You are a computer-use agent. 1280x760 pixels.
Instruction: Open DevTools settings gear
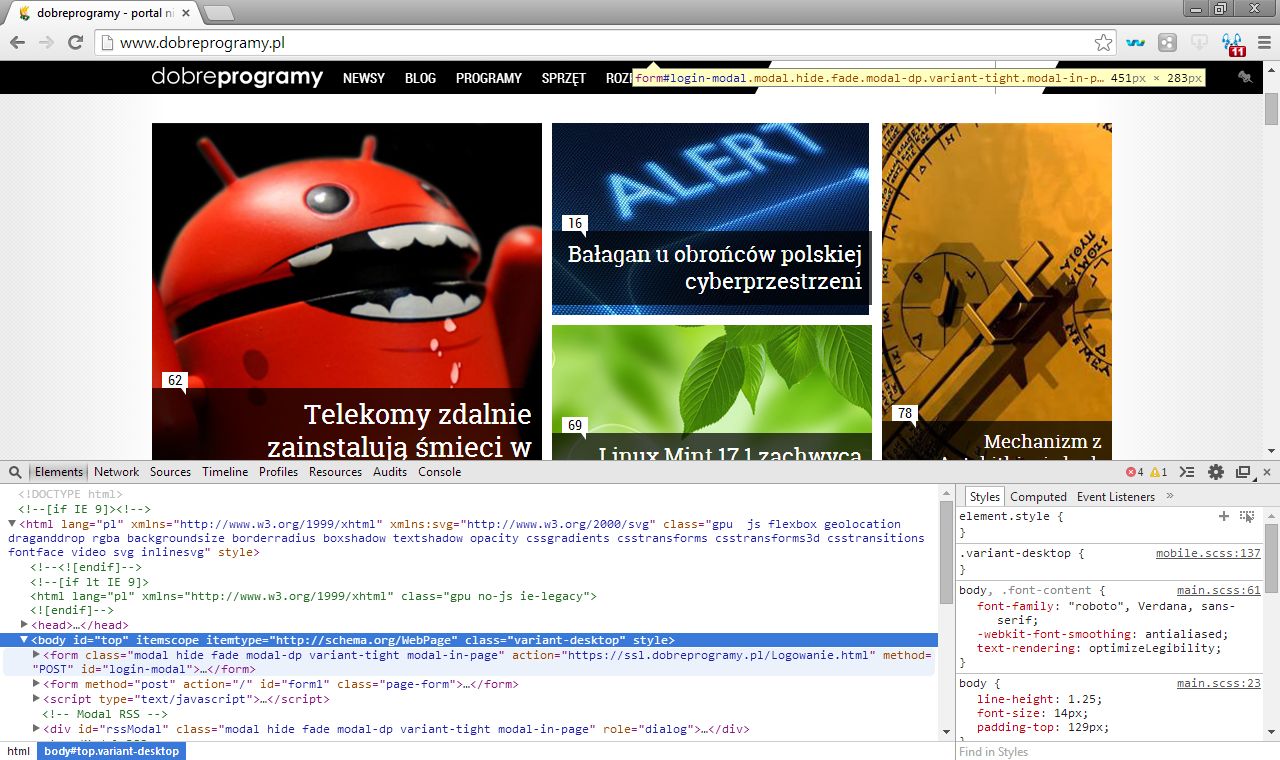(x=1216, y=472)
